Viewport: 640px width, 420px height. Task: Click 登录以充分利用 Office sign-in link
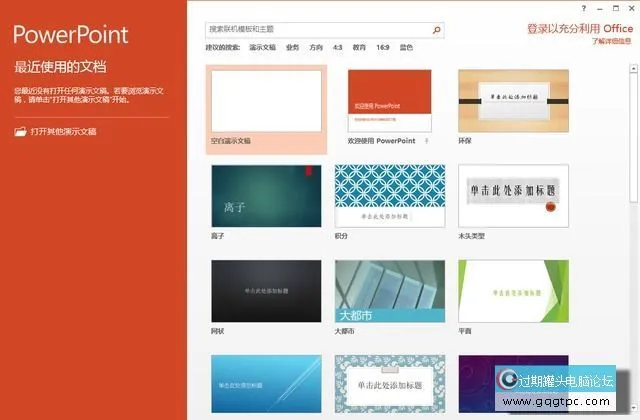click(x=580, y=29)
